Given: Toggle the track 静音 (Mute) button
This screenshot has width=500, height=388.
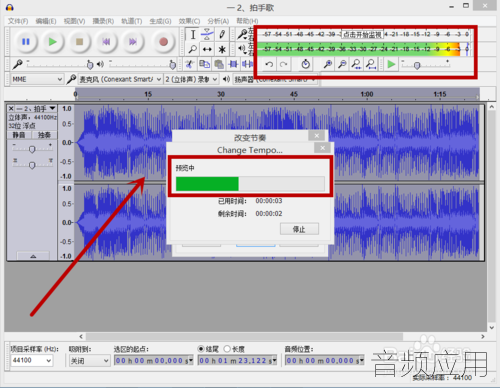Looking at the screenshot, I should 19,135.
